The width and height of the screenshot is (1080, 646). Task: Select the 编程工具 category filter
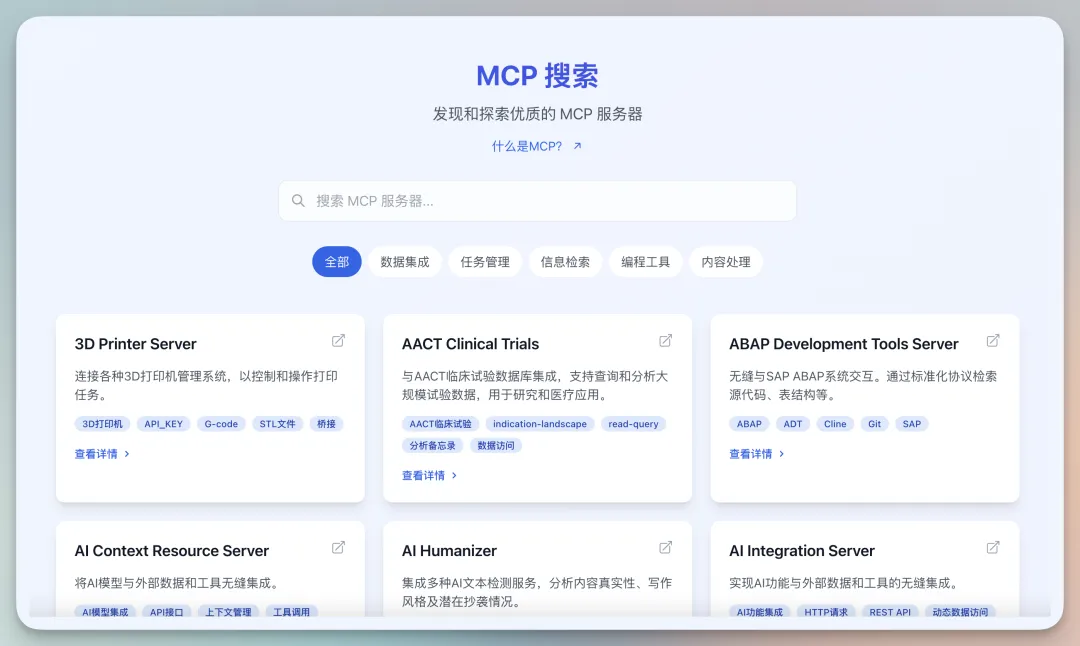pos(645,262)
